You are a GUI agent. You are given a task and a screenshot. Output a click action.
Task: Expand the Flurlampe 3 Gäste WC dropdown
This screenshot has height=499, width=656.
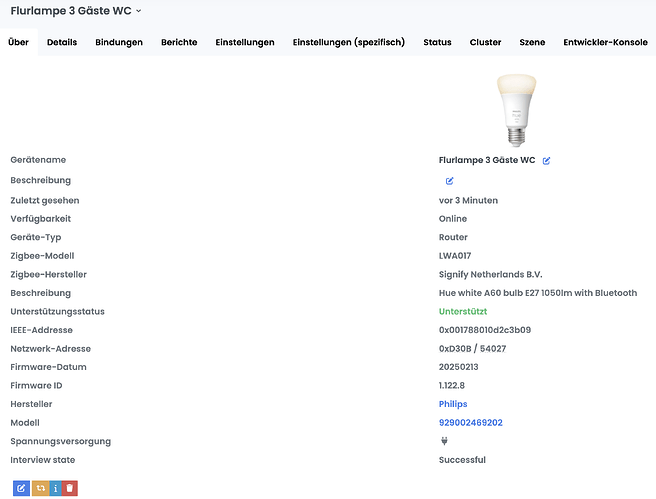point(139,11)
